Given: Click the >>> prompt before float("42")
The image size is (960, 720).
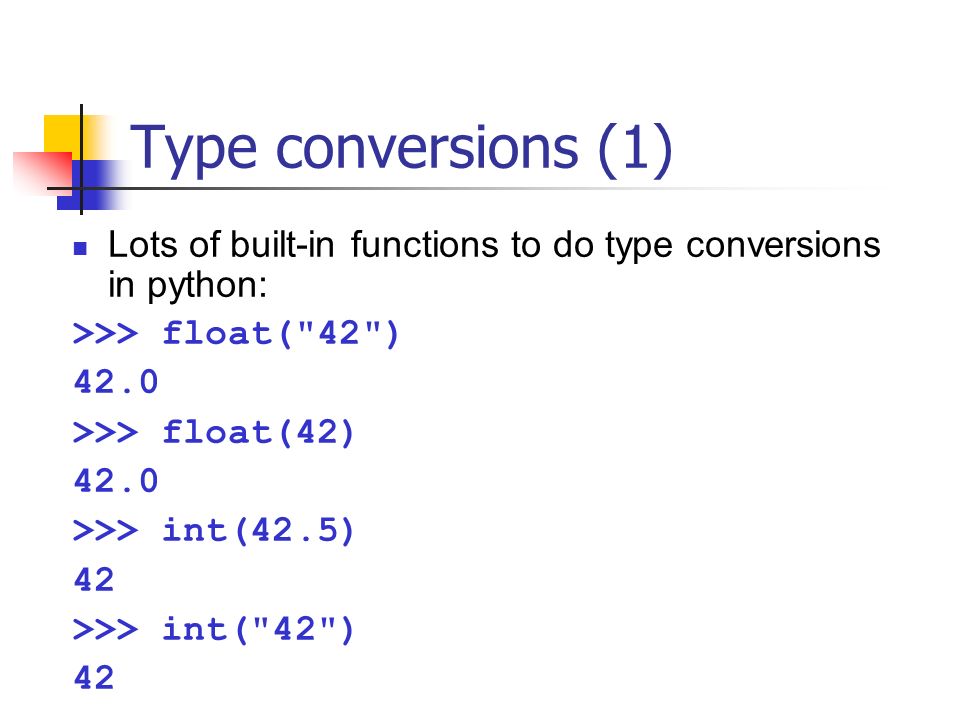Looking at the screenshot, I should [105, 334].
